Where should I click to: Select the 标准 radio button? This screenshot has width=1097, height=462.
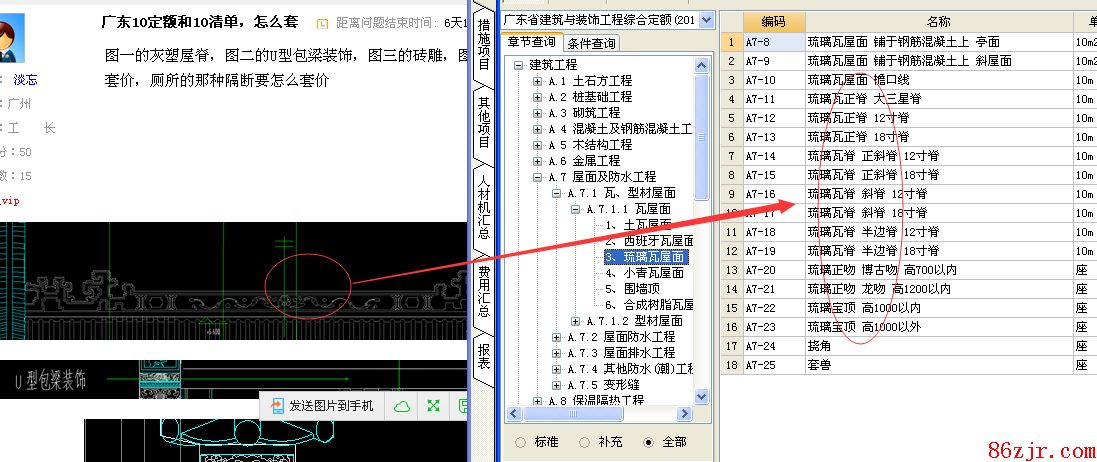click(x=519, y=441)
